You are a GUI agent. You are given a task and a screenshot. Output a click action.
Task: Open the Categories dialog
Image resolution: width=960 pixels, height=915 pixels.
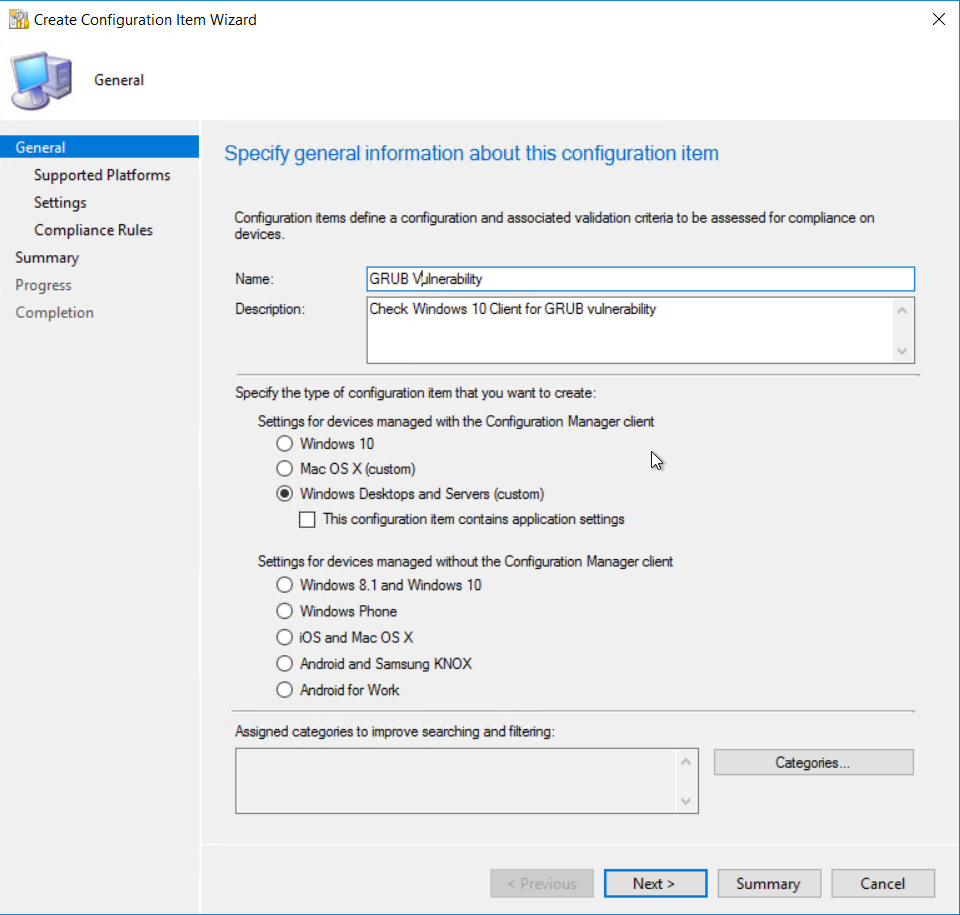click(813, 762)
